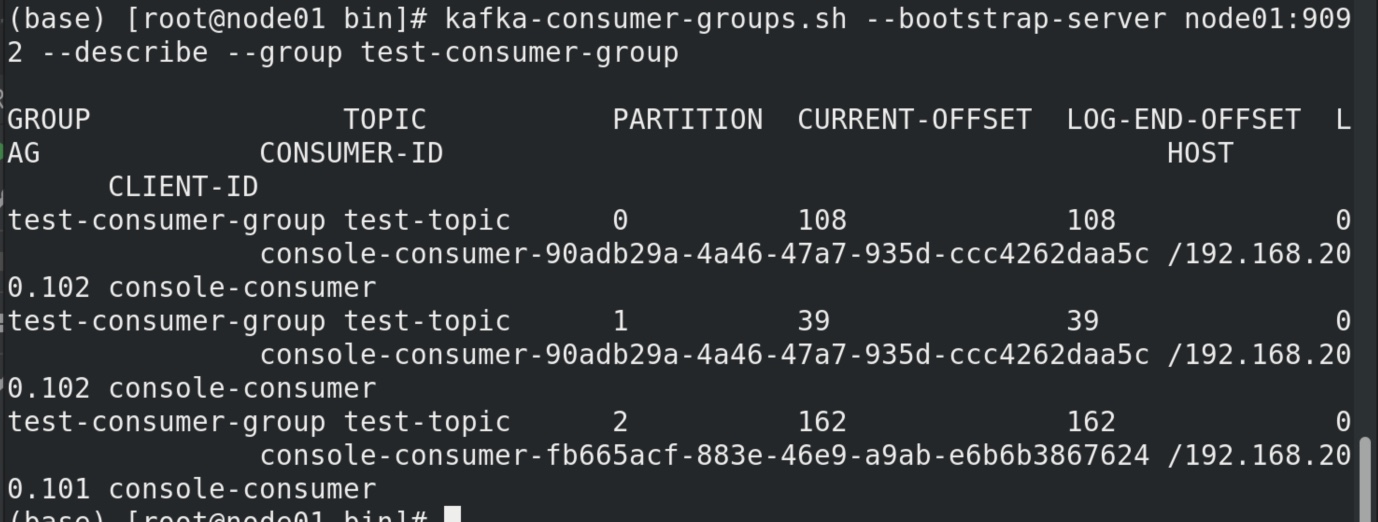Click the cursor block at the prompt
The height and width of the screenshot is (522, 1378).
coord(452,515)
